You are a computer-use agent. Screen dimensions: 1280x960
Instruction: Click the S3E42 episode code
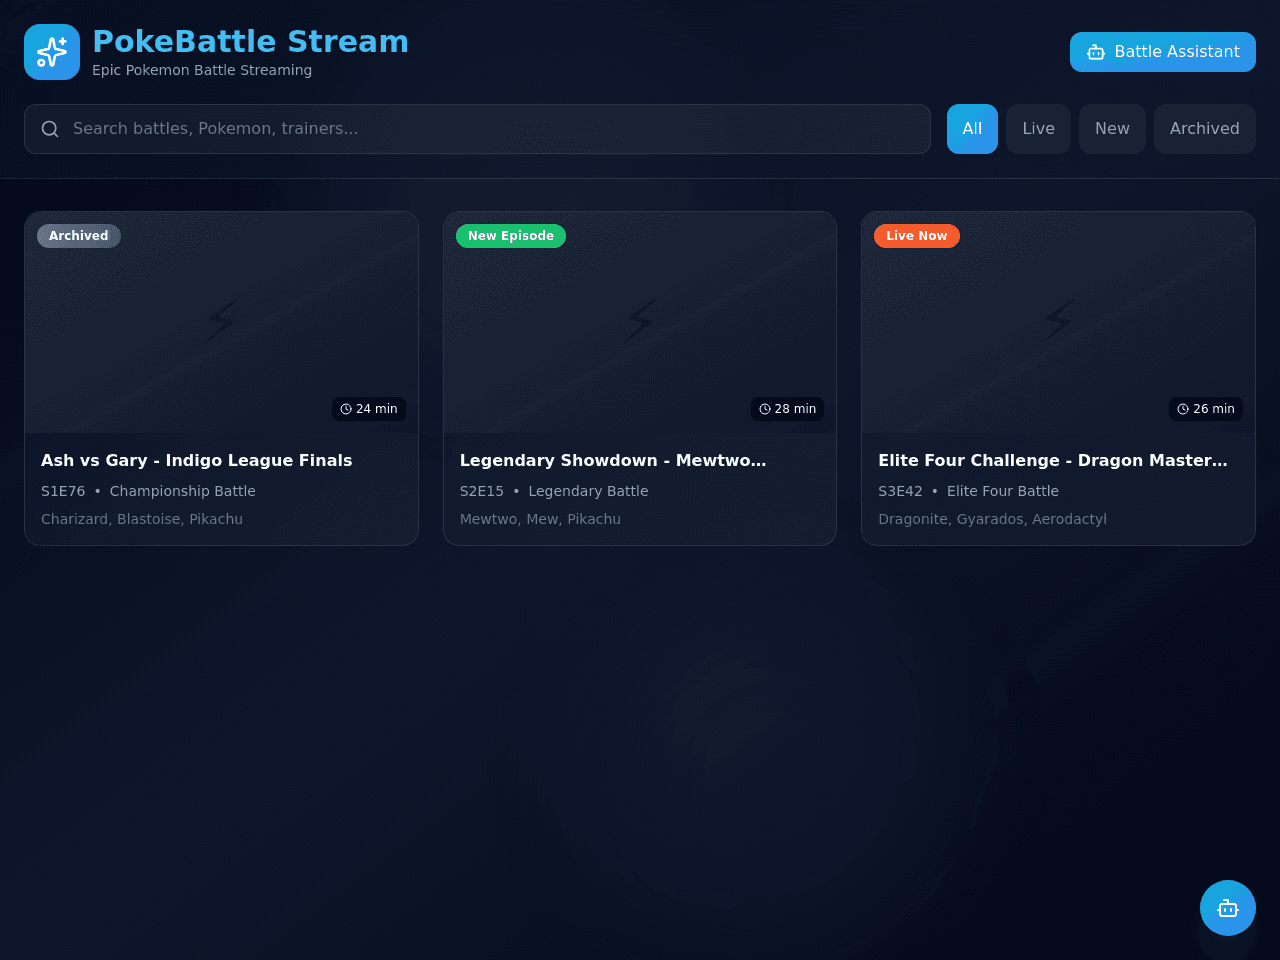(900, 491)
